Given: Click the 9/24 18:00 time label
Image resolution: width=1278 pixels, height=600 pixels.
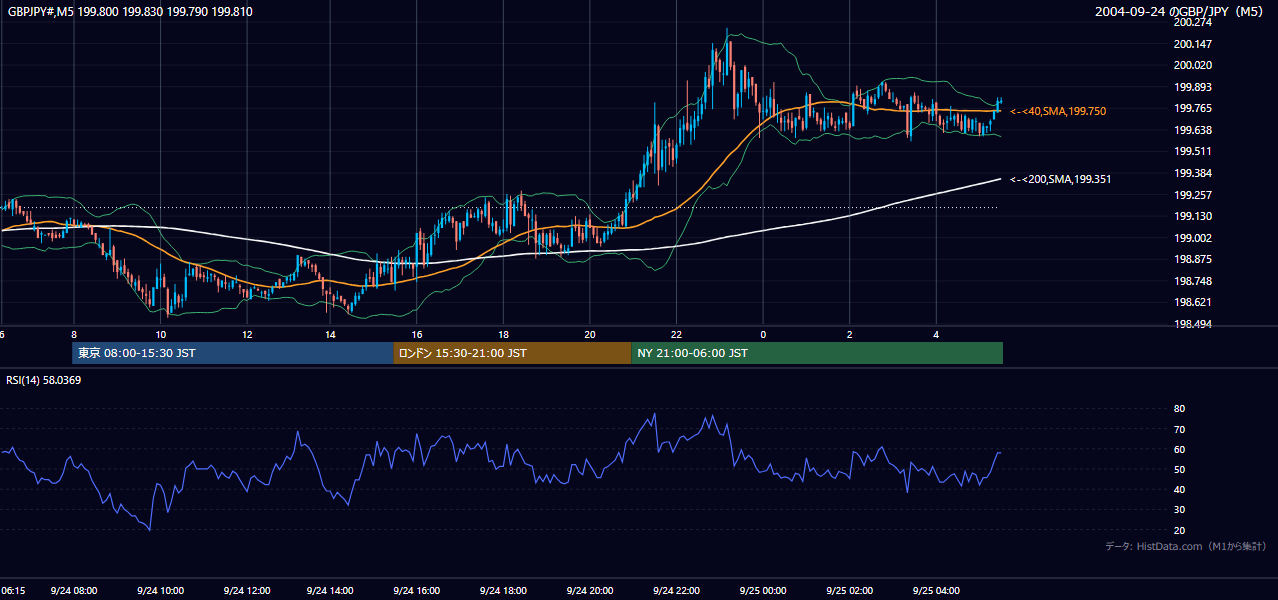Looking at the screenshot, I should coord(505,591).
